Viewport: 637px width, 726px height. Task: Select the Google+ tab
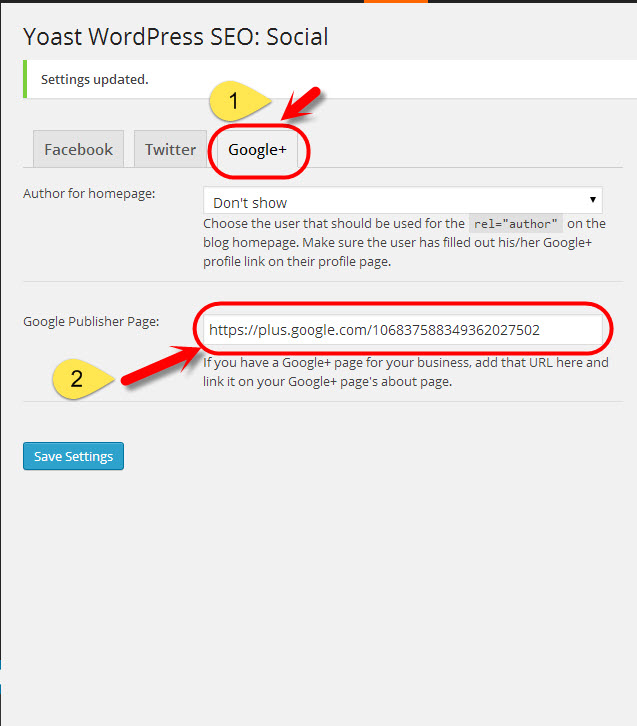click(257, 150)
